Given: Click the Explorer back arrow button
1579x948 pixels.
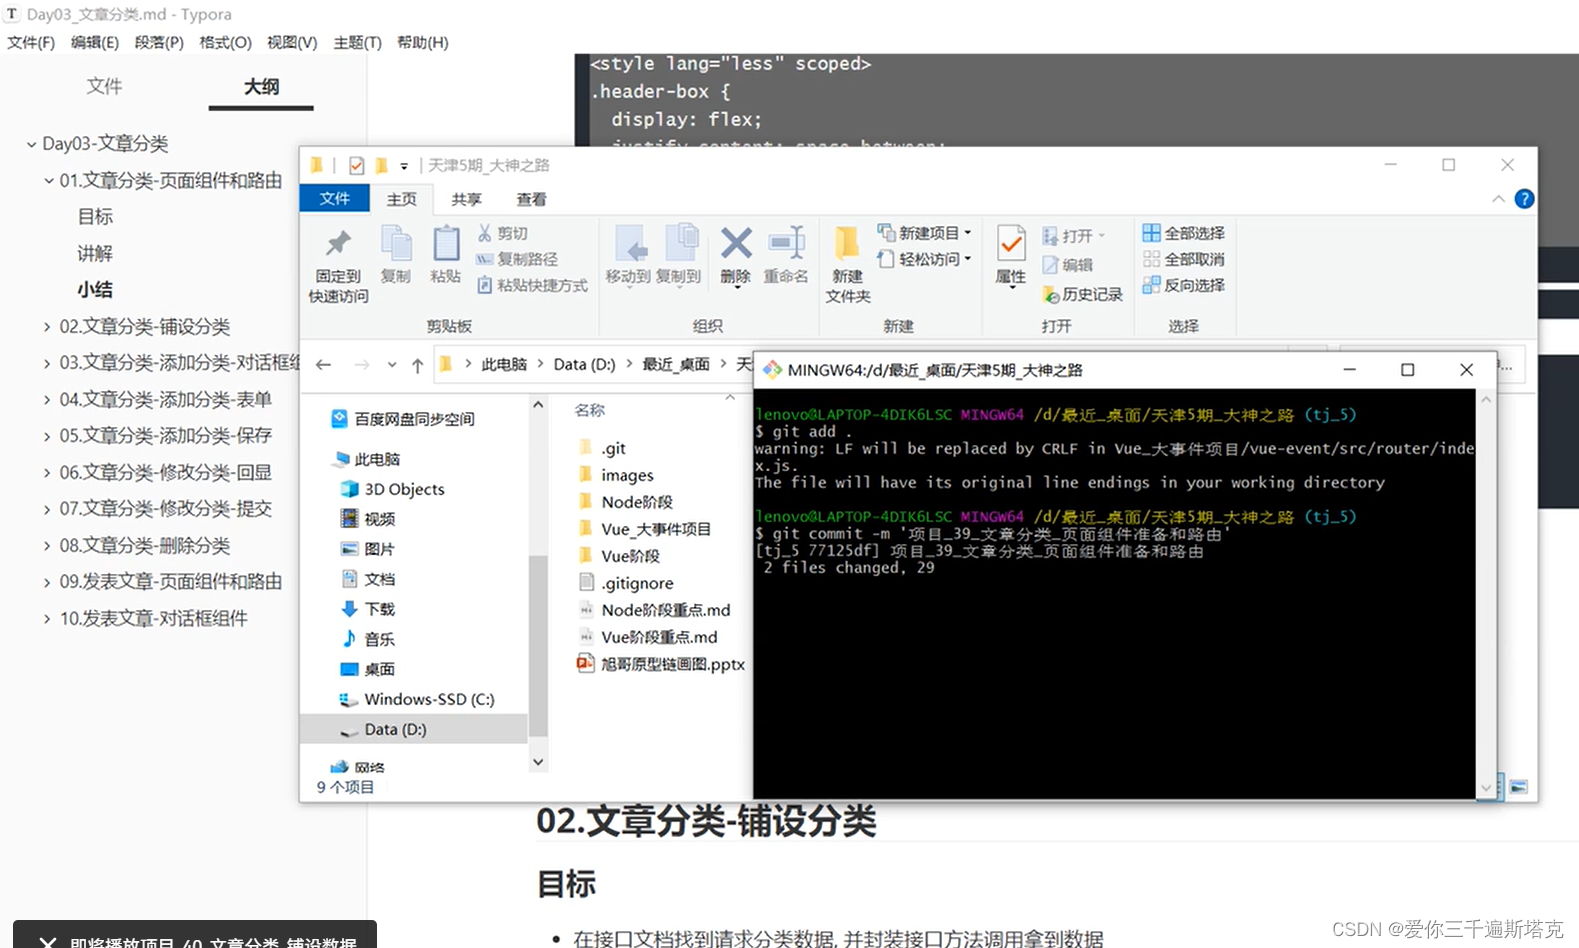Looking at the screenshot, I should pos(323,365).
